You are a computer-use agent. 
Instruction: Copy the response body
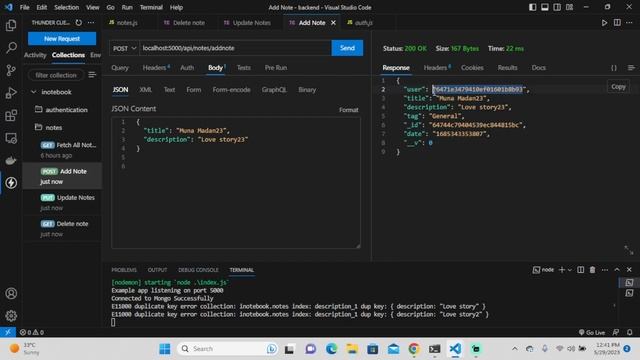[x=618, y=87]
